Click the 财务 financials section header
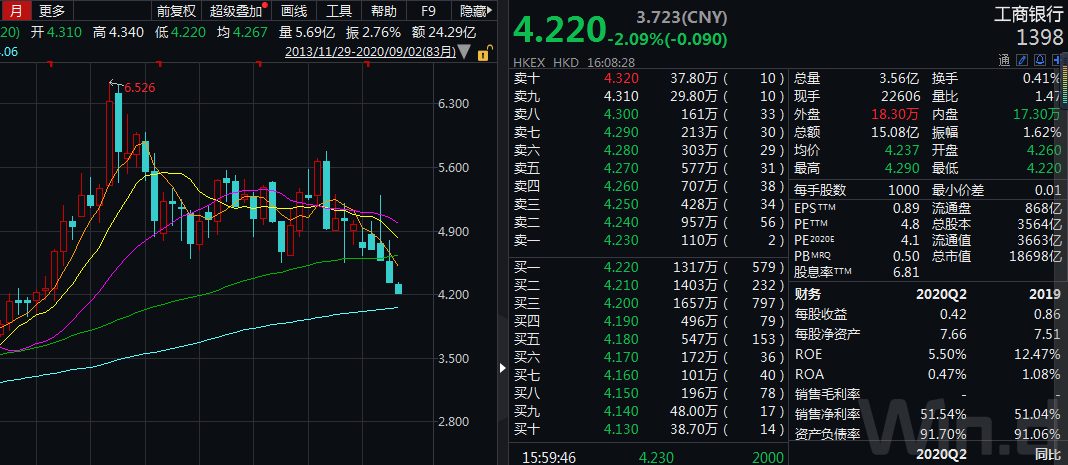This screenshot has height=465, width=1068. pos(808,294)
